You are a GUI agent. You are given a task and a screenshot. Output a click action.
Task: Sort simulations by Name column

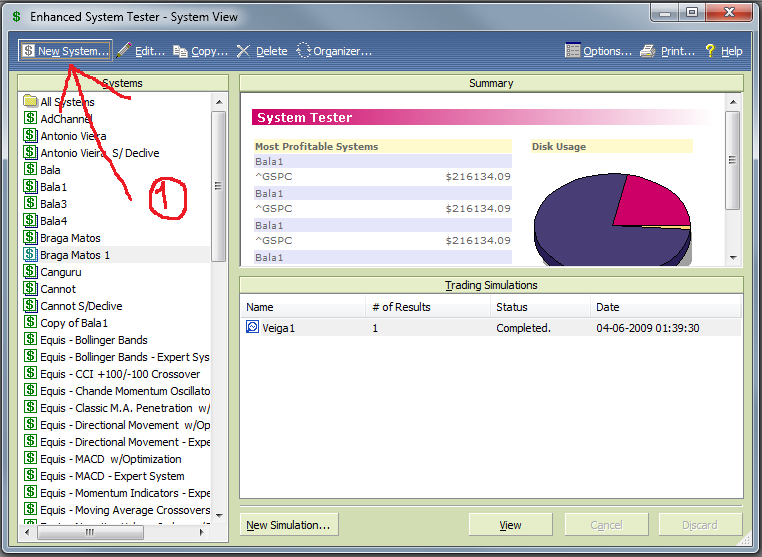point(303,307)
